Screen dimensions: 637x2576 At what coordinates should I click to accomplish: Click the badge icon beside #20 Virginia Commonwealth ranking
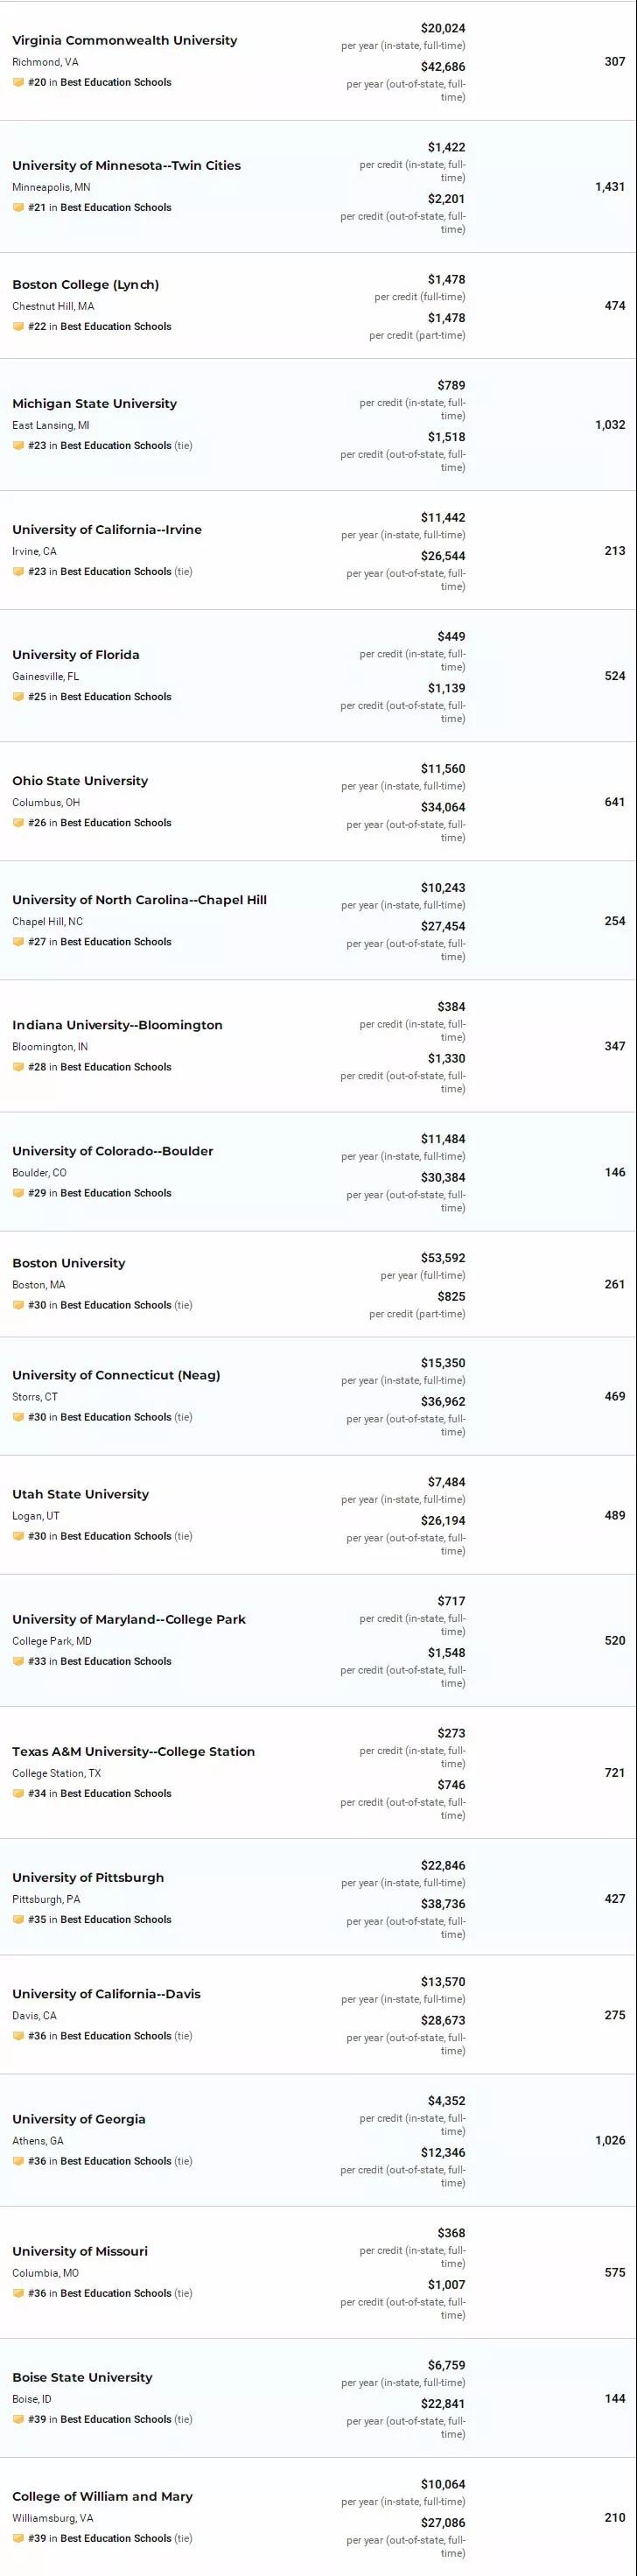tap(18, 83)
